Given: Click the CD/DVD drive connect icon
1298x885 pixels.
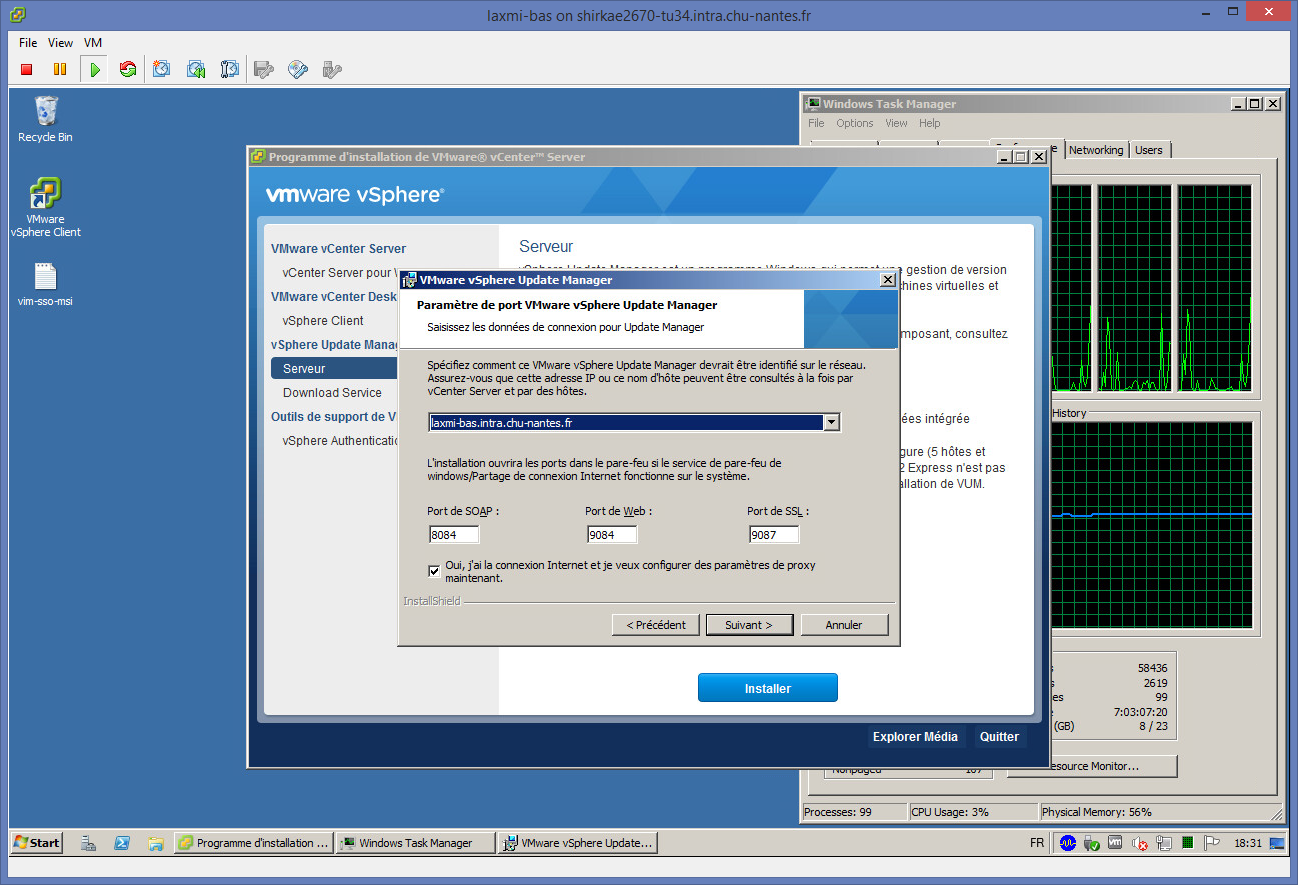Looking at the screenshot, I should [298, 69].
